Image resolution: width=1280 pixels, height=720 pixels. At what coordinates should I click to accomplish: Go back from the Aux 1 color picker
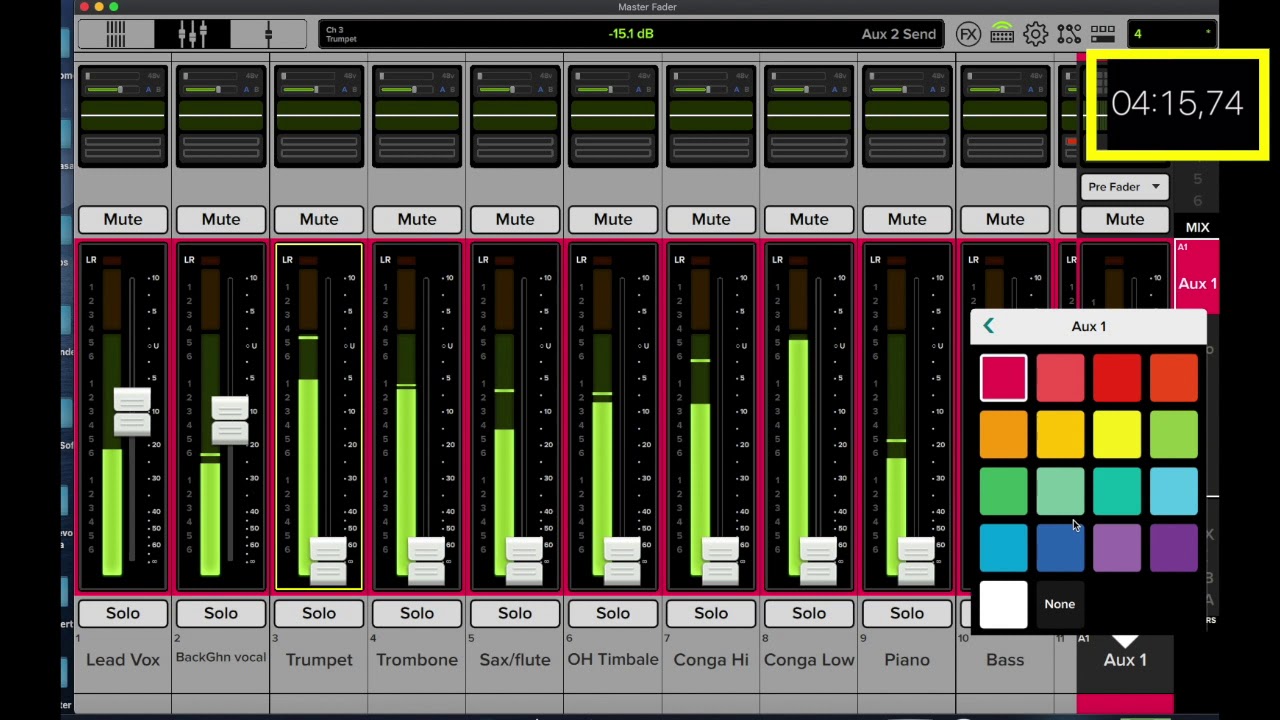pyautogui.click(x=988, y=326)
